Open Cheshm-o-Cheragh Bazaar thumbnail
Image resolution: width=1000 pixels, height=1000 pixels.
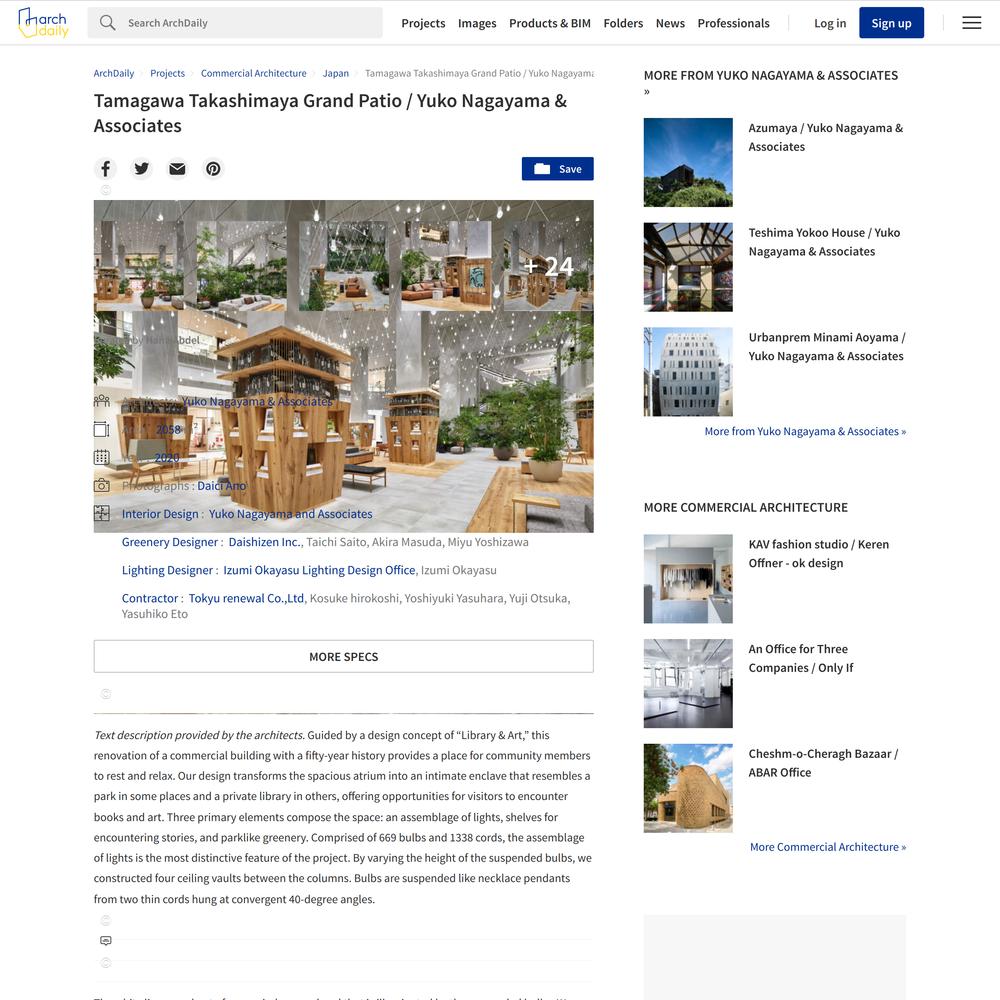(688, 788)
